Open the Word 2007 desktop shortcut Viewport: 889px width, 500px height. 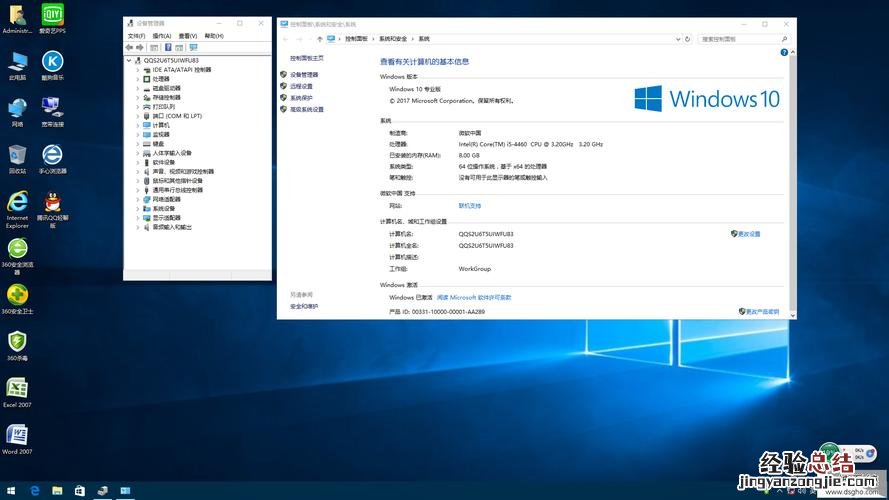click(17, 435)
